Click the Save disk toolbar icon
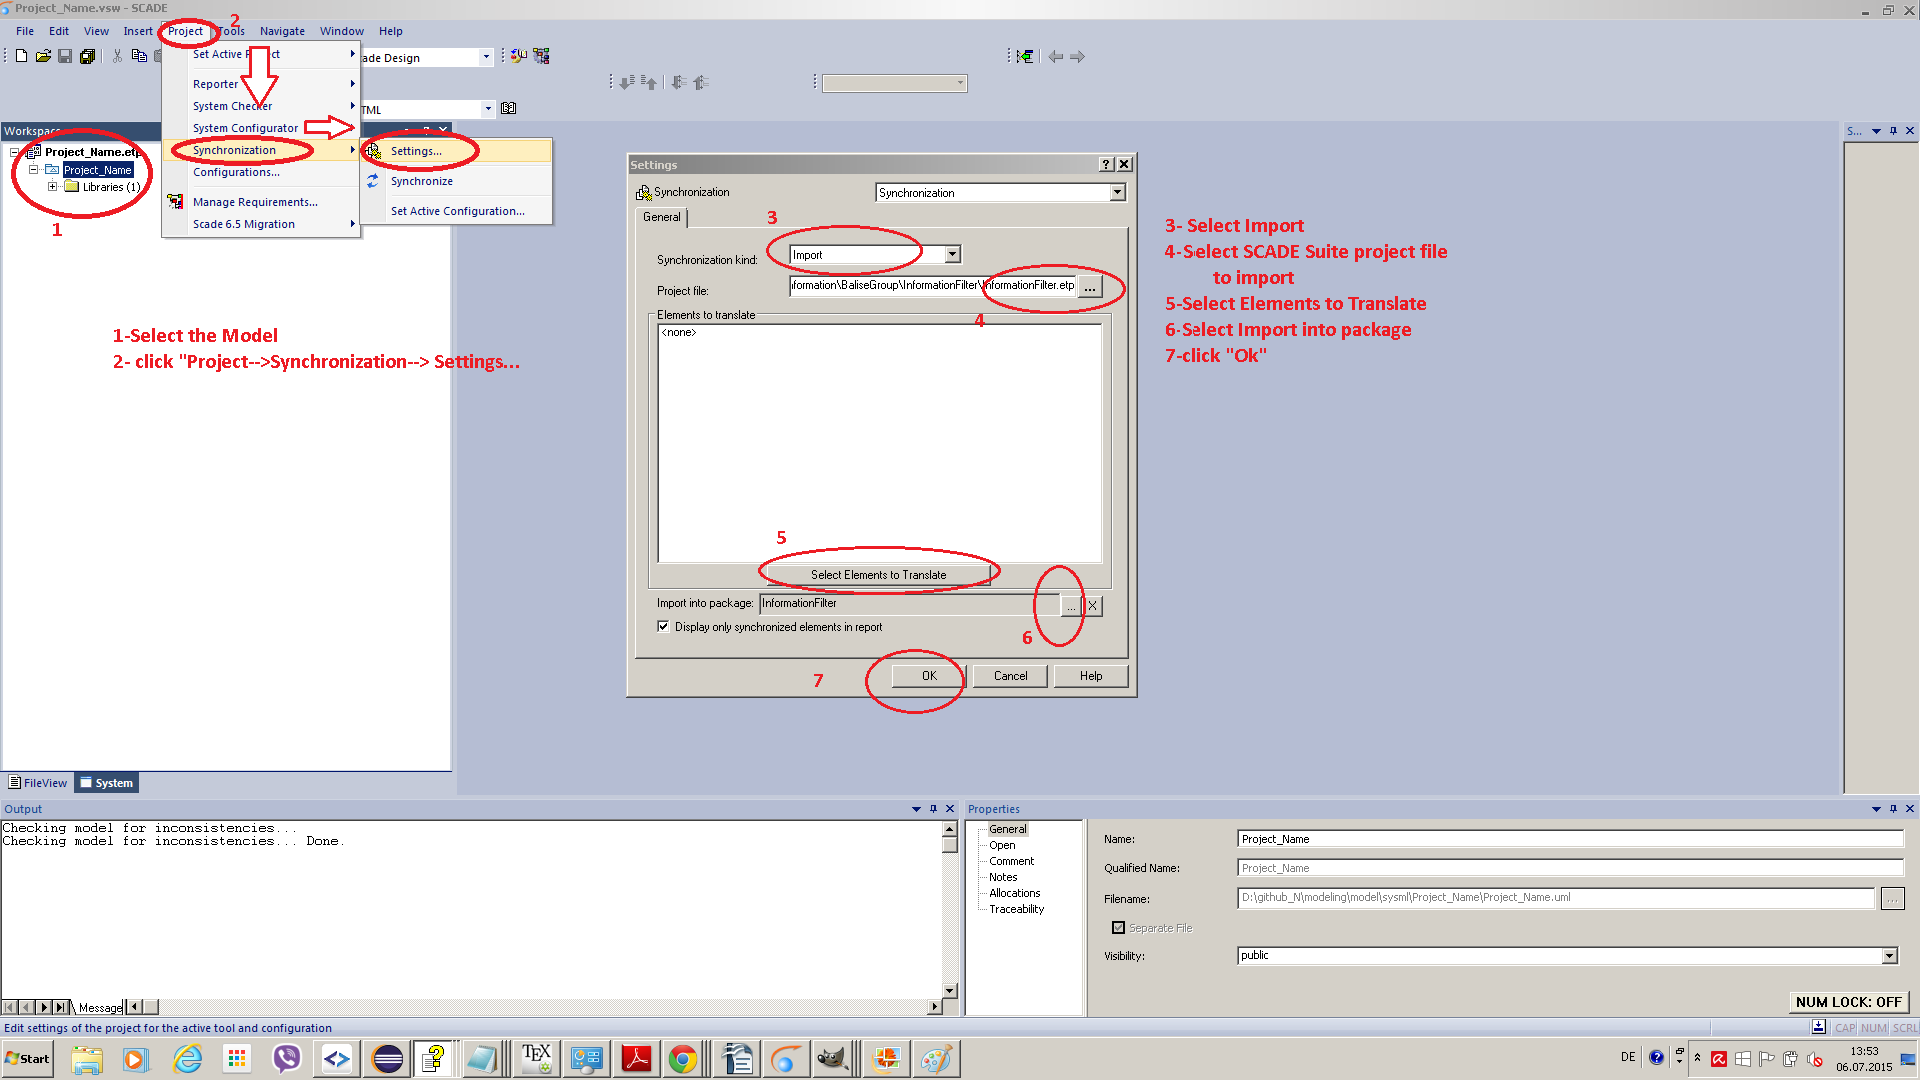 pos(65,56)
